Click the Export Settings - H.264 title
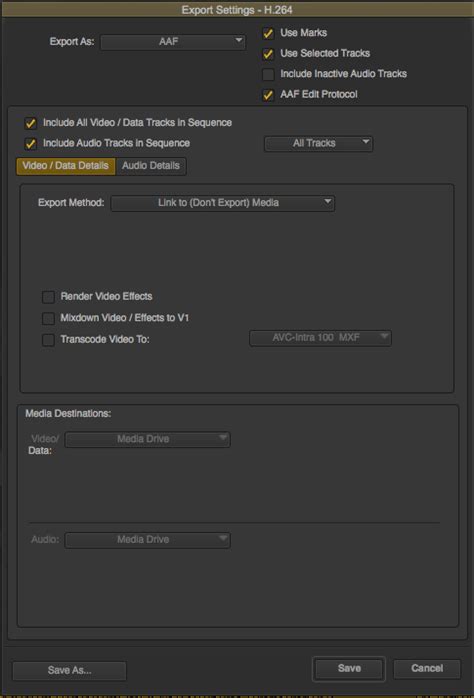Viewport: 474px width, 698px height. [x=237, y=10]
